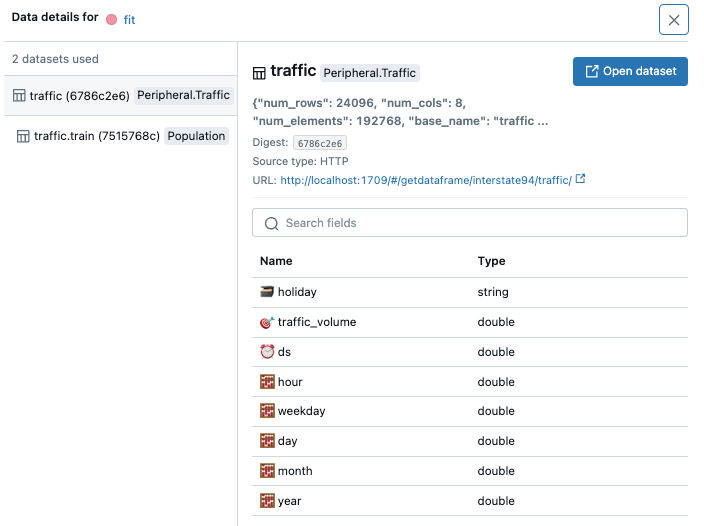Click the Open dataset button

[630, 71]
